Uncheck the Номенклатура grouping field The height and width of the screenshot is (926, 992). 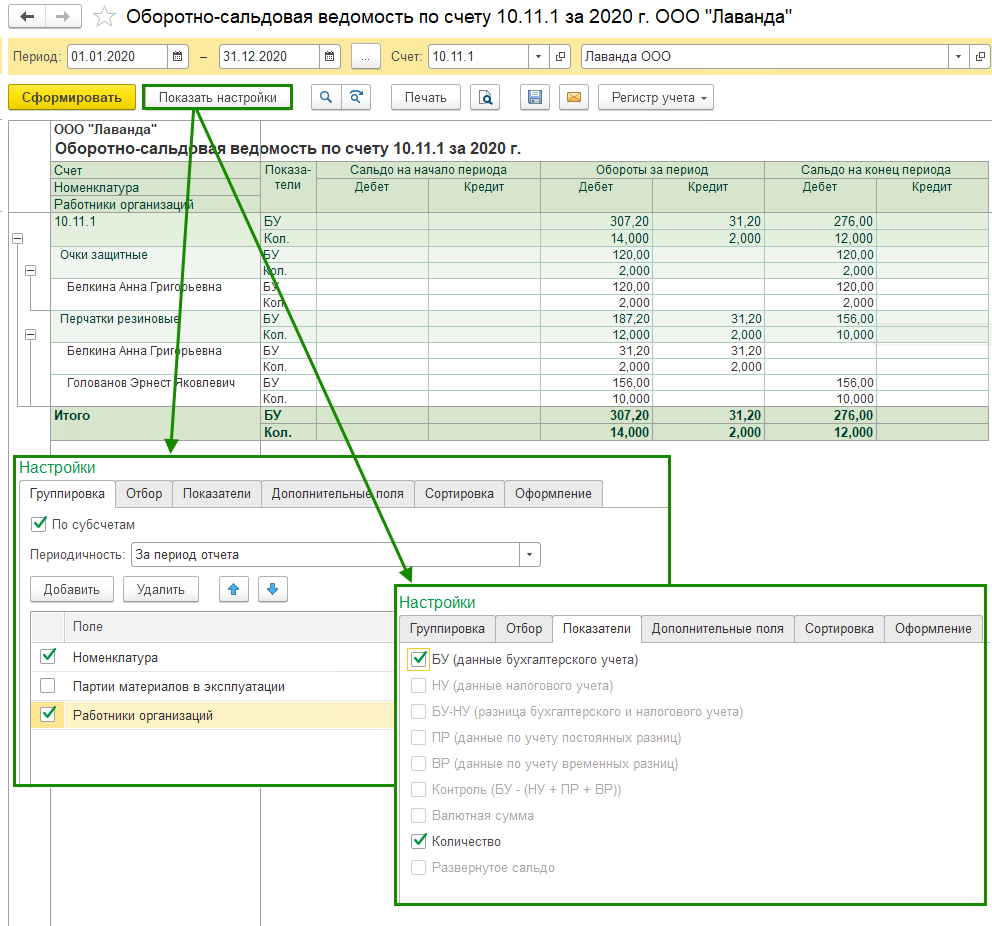48,657
